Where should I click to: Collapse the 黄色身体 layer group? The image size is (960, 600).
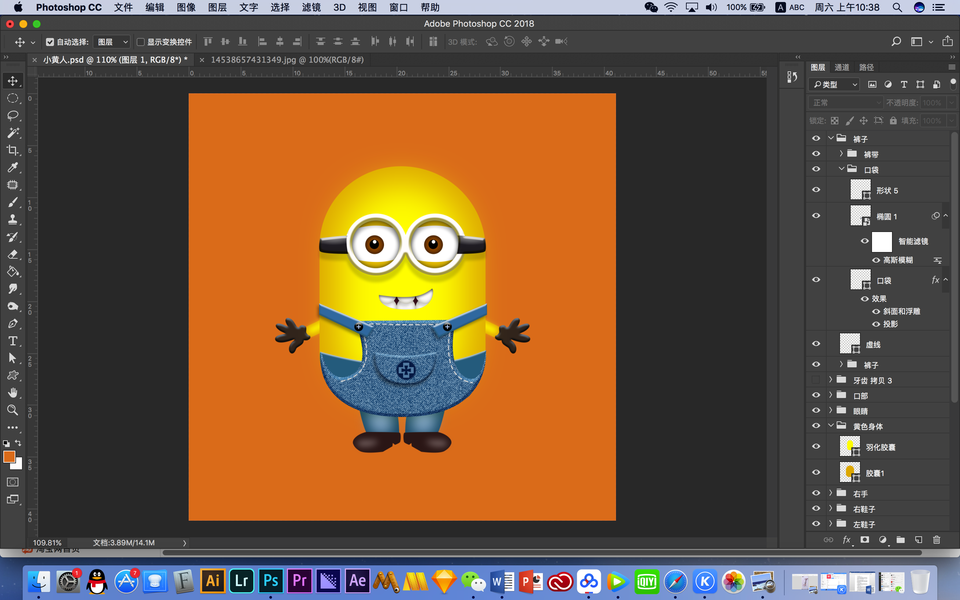coord(830,426)
